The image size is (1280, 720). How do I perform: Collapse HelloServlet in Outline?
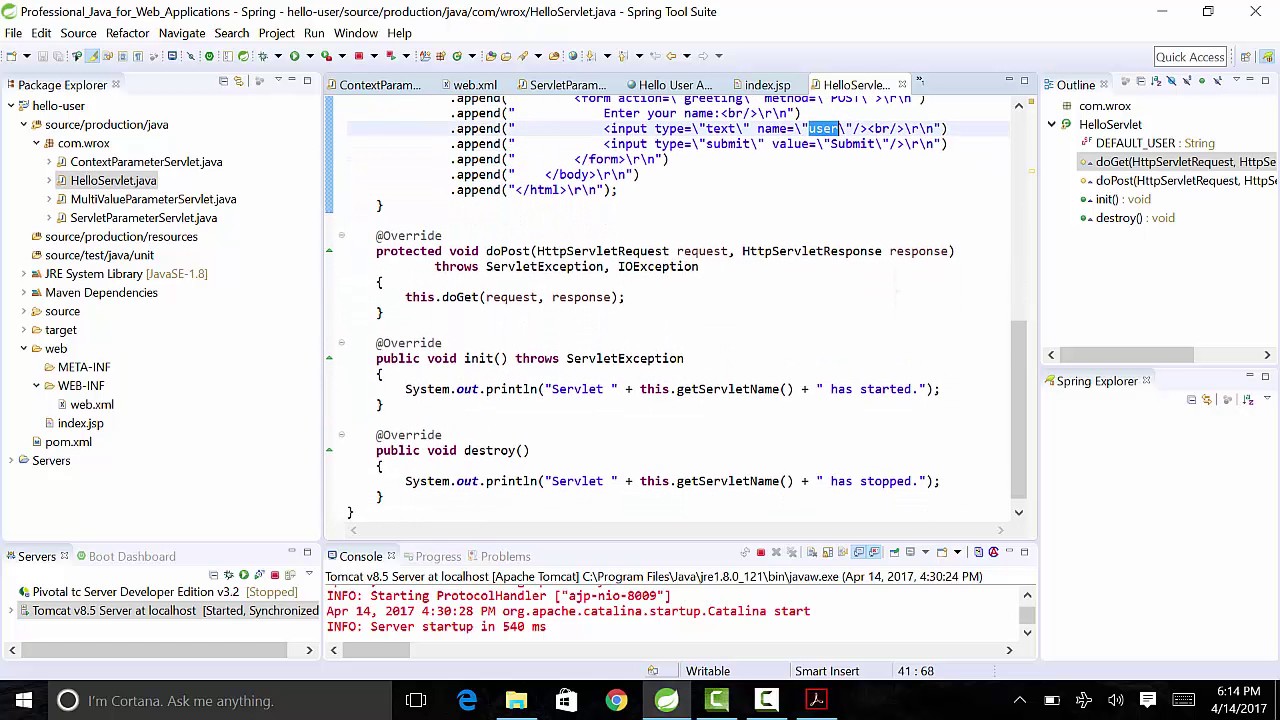(1051, 125)
